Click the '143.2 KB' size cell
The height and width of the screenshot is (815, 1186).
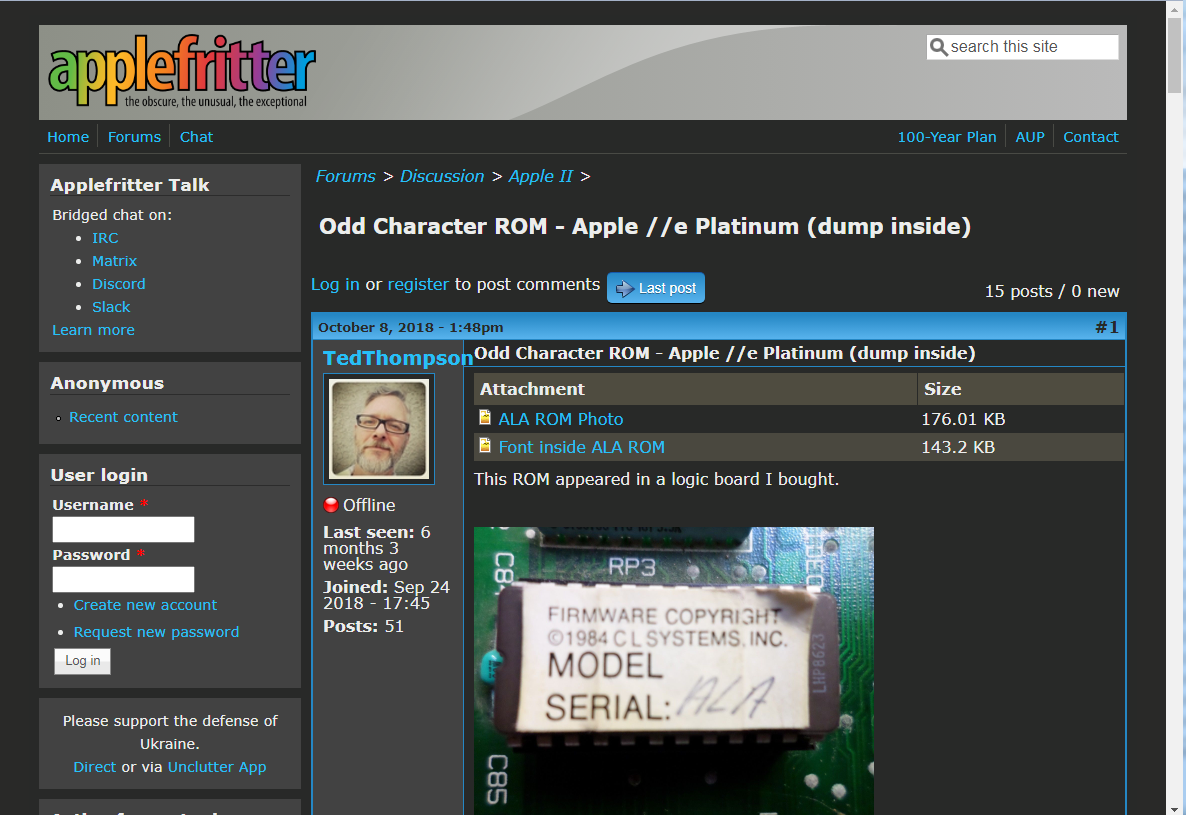click(x=958, y=447)
